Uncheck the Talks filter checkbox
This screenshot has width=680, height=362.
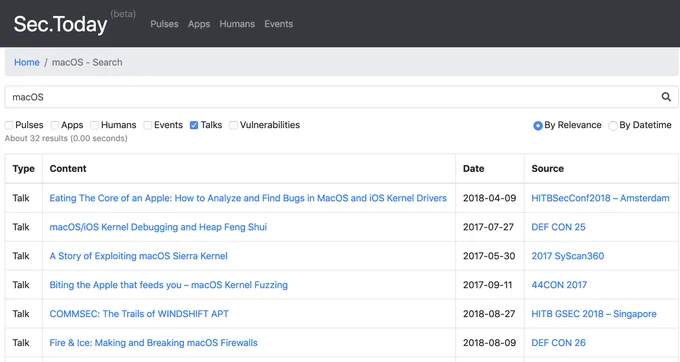pos(194,125)
